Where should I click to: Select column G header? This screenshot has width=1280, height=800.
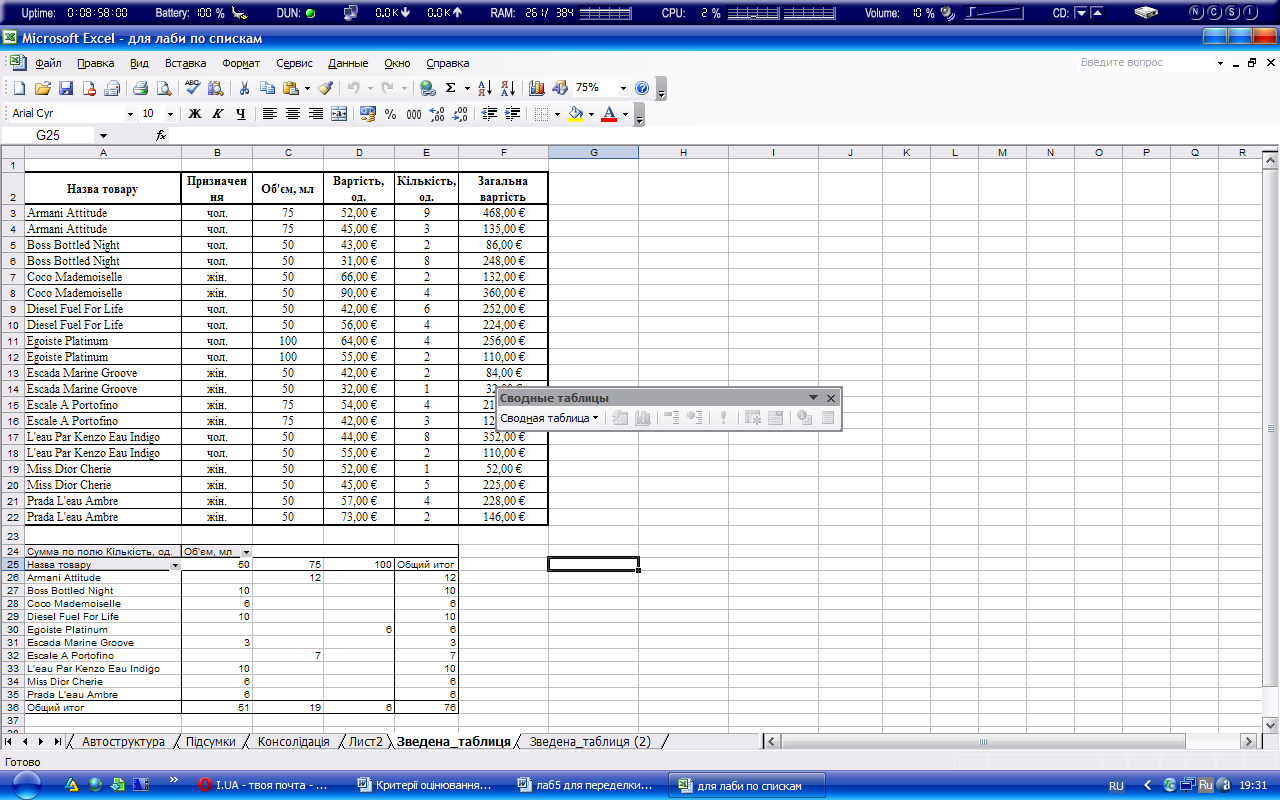click(593, 152)
